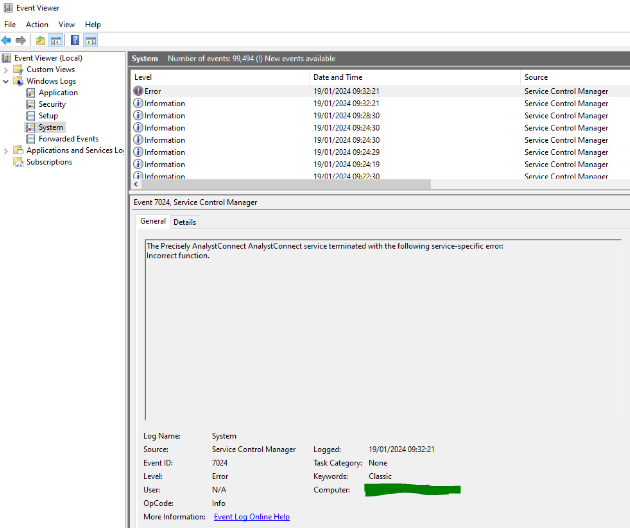Toggle the Show/Hide Action Pane icon
This screenshot has height=528, width=630.
[x=91, y=40]
